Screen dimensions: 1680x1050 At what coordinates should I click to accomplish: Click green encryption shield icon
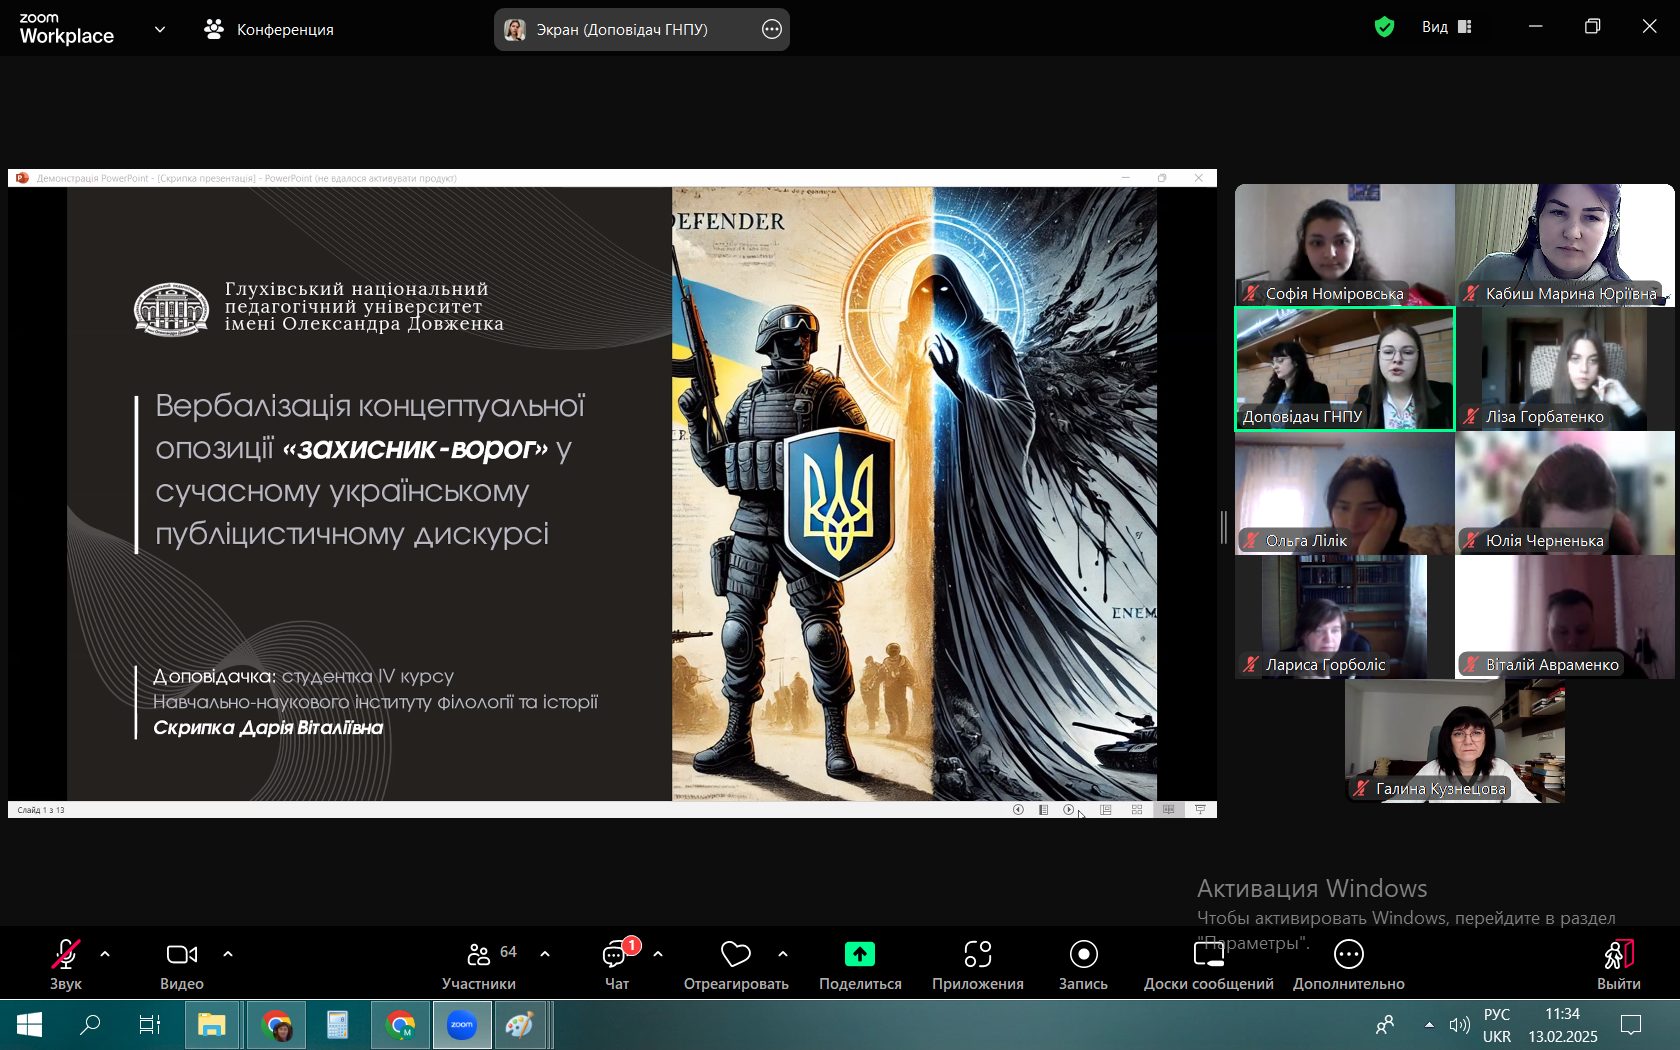click(1384, 27)
